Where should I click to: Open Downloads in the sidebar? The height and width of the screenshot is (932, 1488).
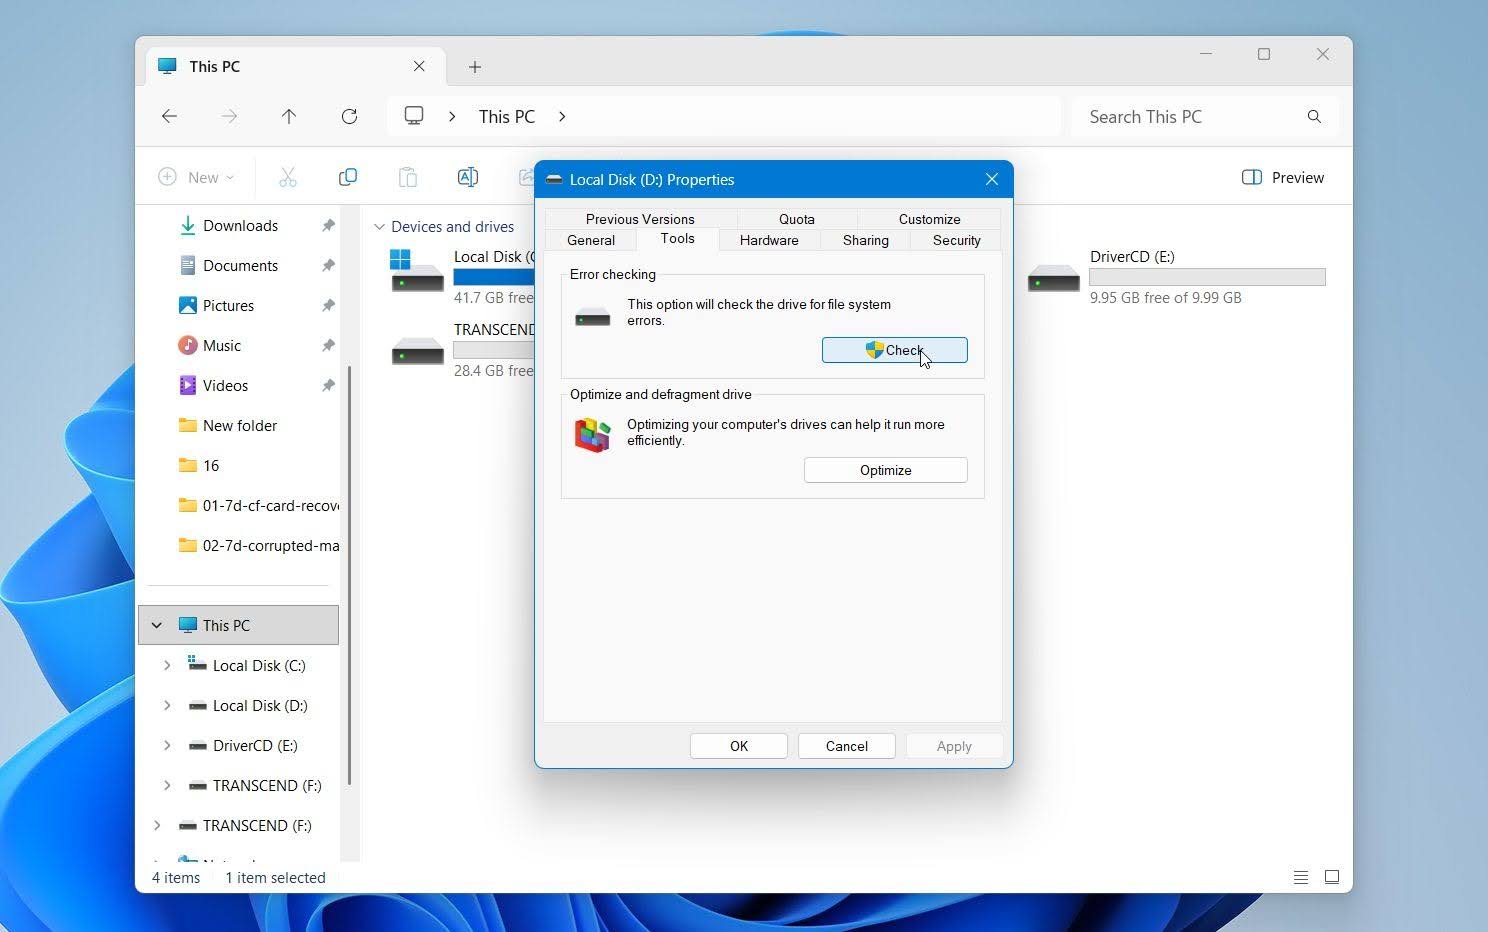(x=240, y=226)
